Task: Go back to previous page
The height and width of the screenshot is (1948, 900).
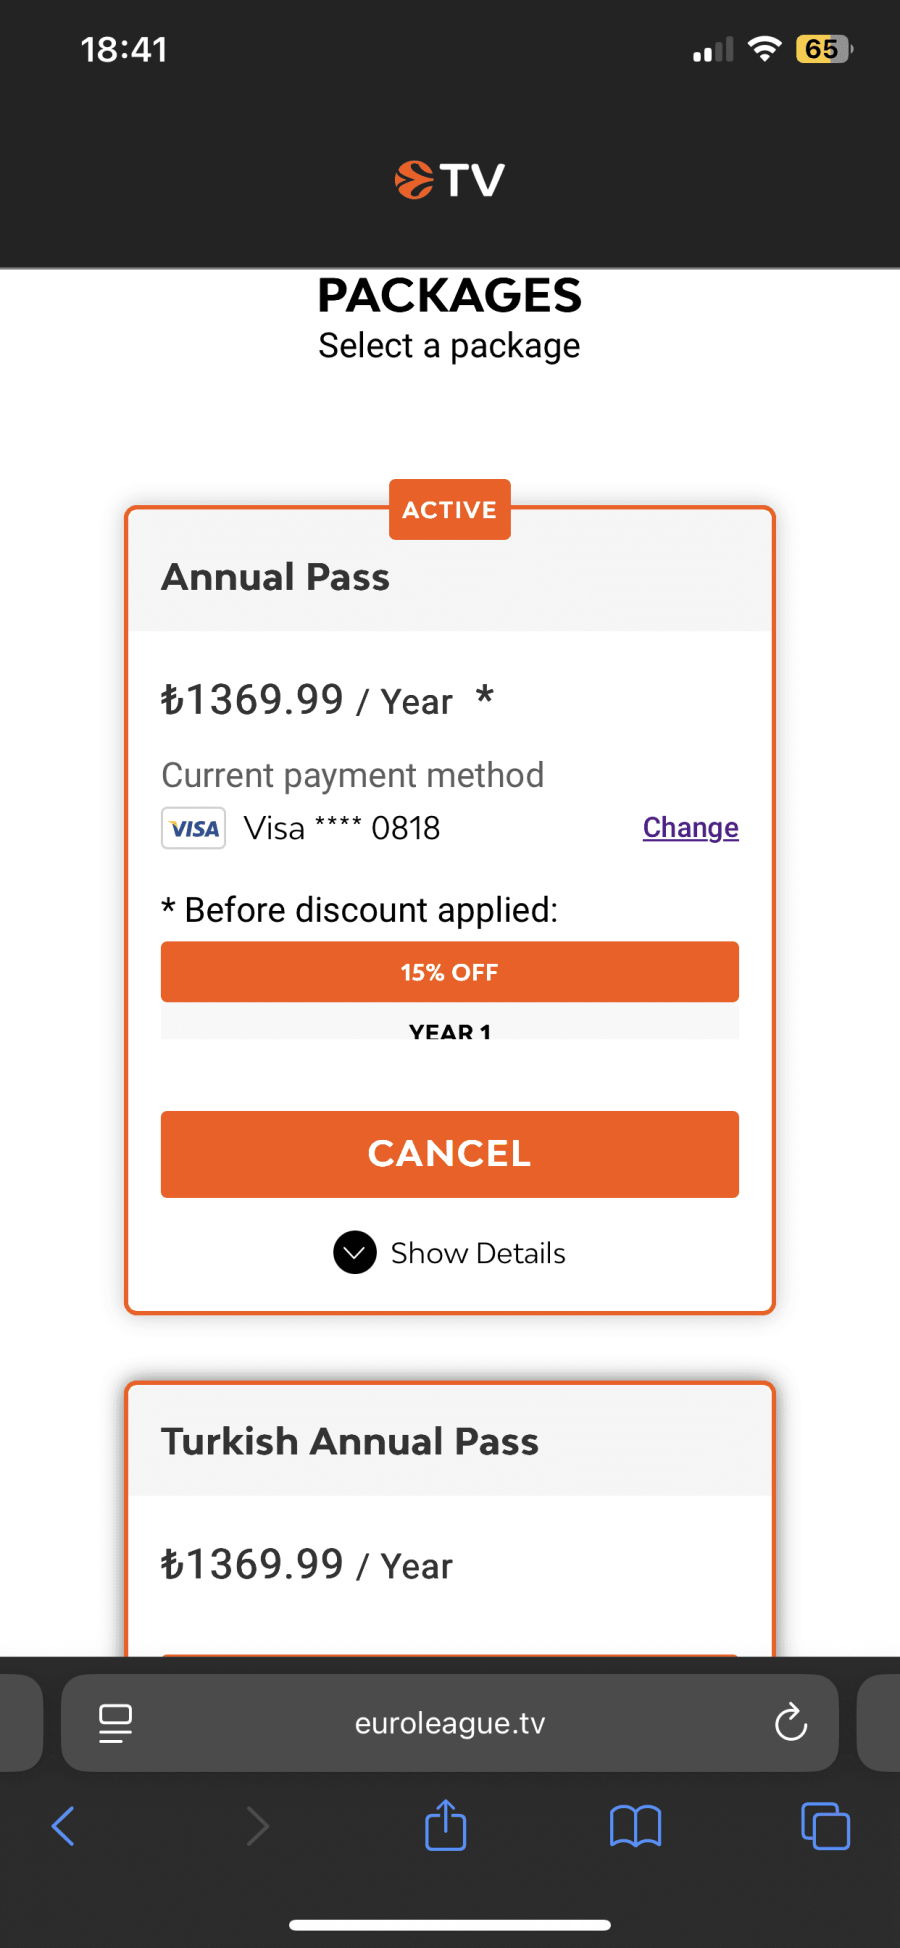Action: (x=63, y=1826)
